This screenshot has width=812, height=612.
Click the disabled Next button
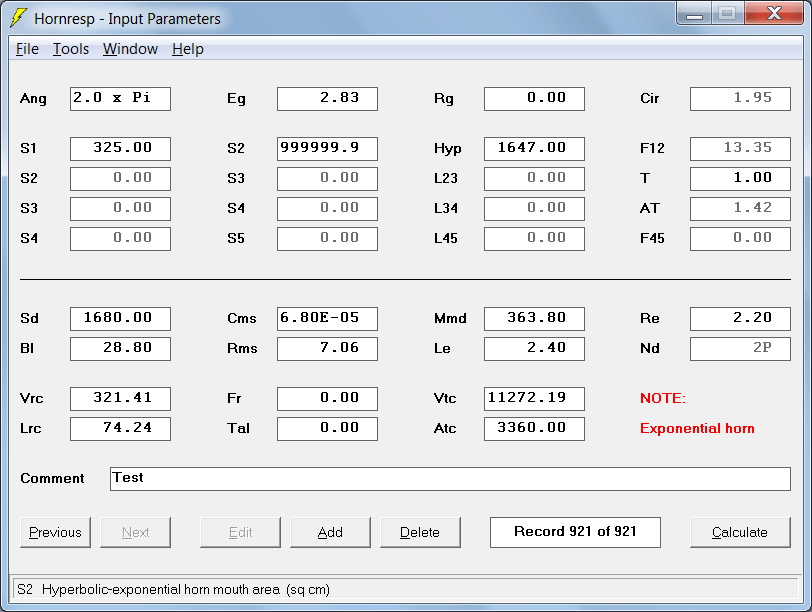pos(135,532)
